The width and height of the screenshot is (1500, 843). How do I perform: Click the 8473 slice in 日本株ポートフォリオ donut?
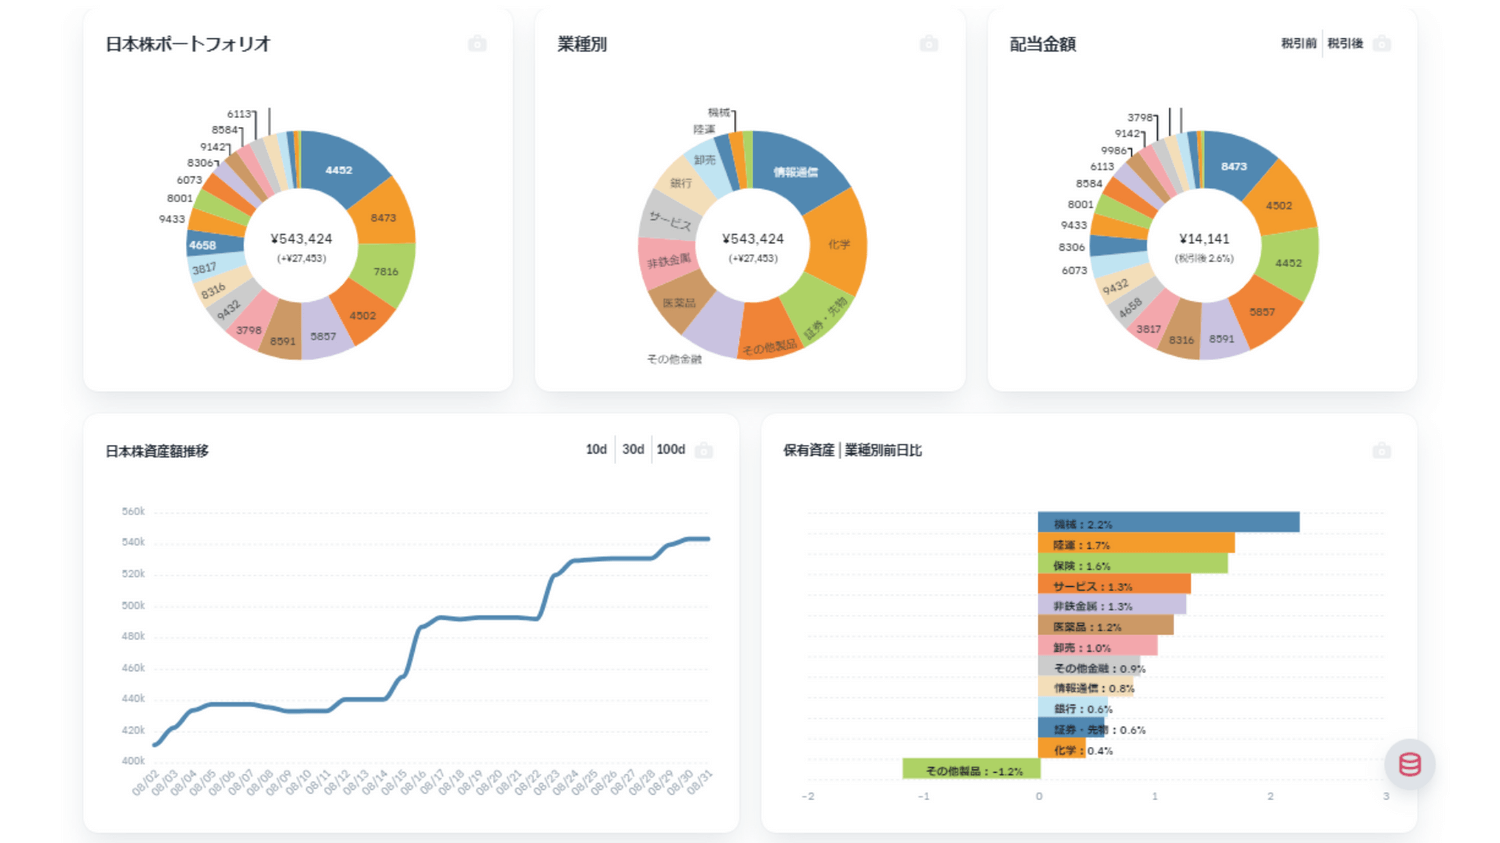coord(384,216)
